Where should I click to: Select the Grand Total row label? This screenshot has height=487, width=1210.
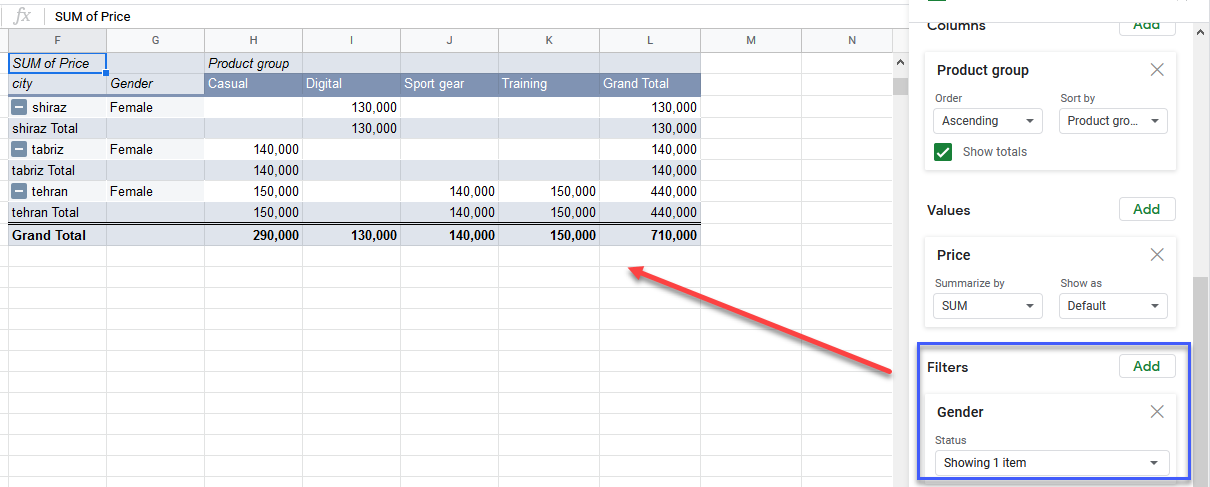click(57, 235)
